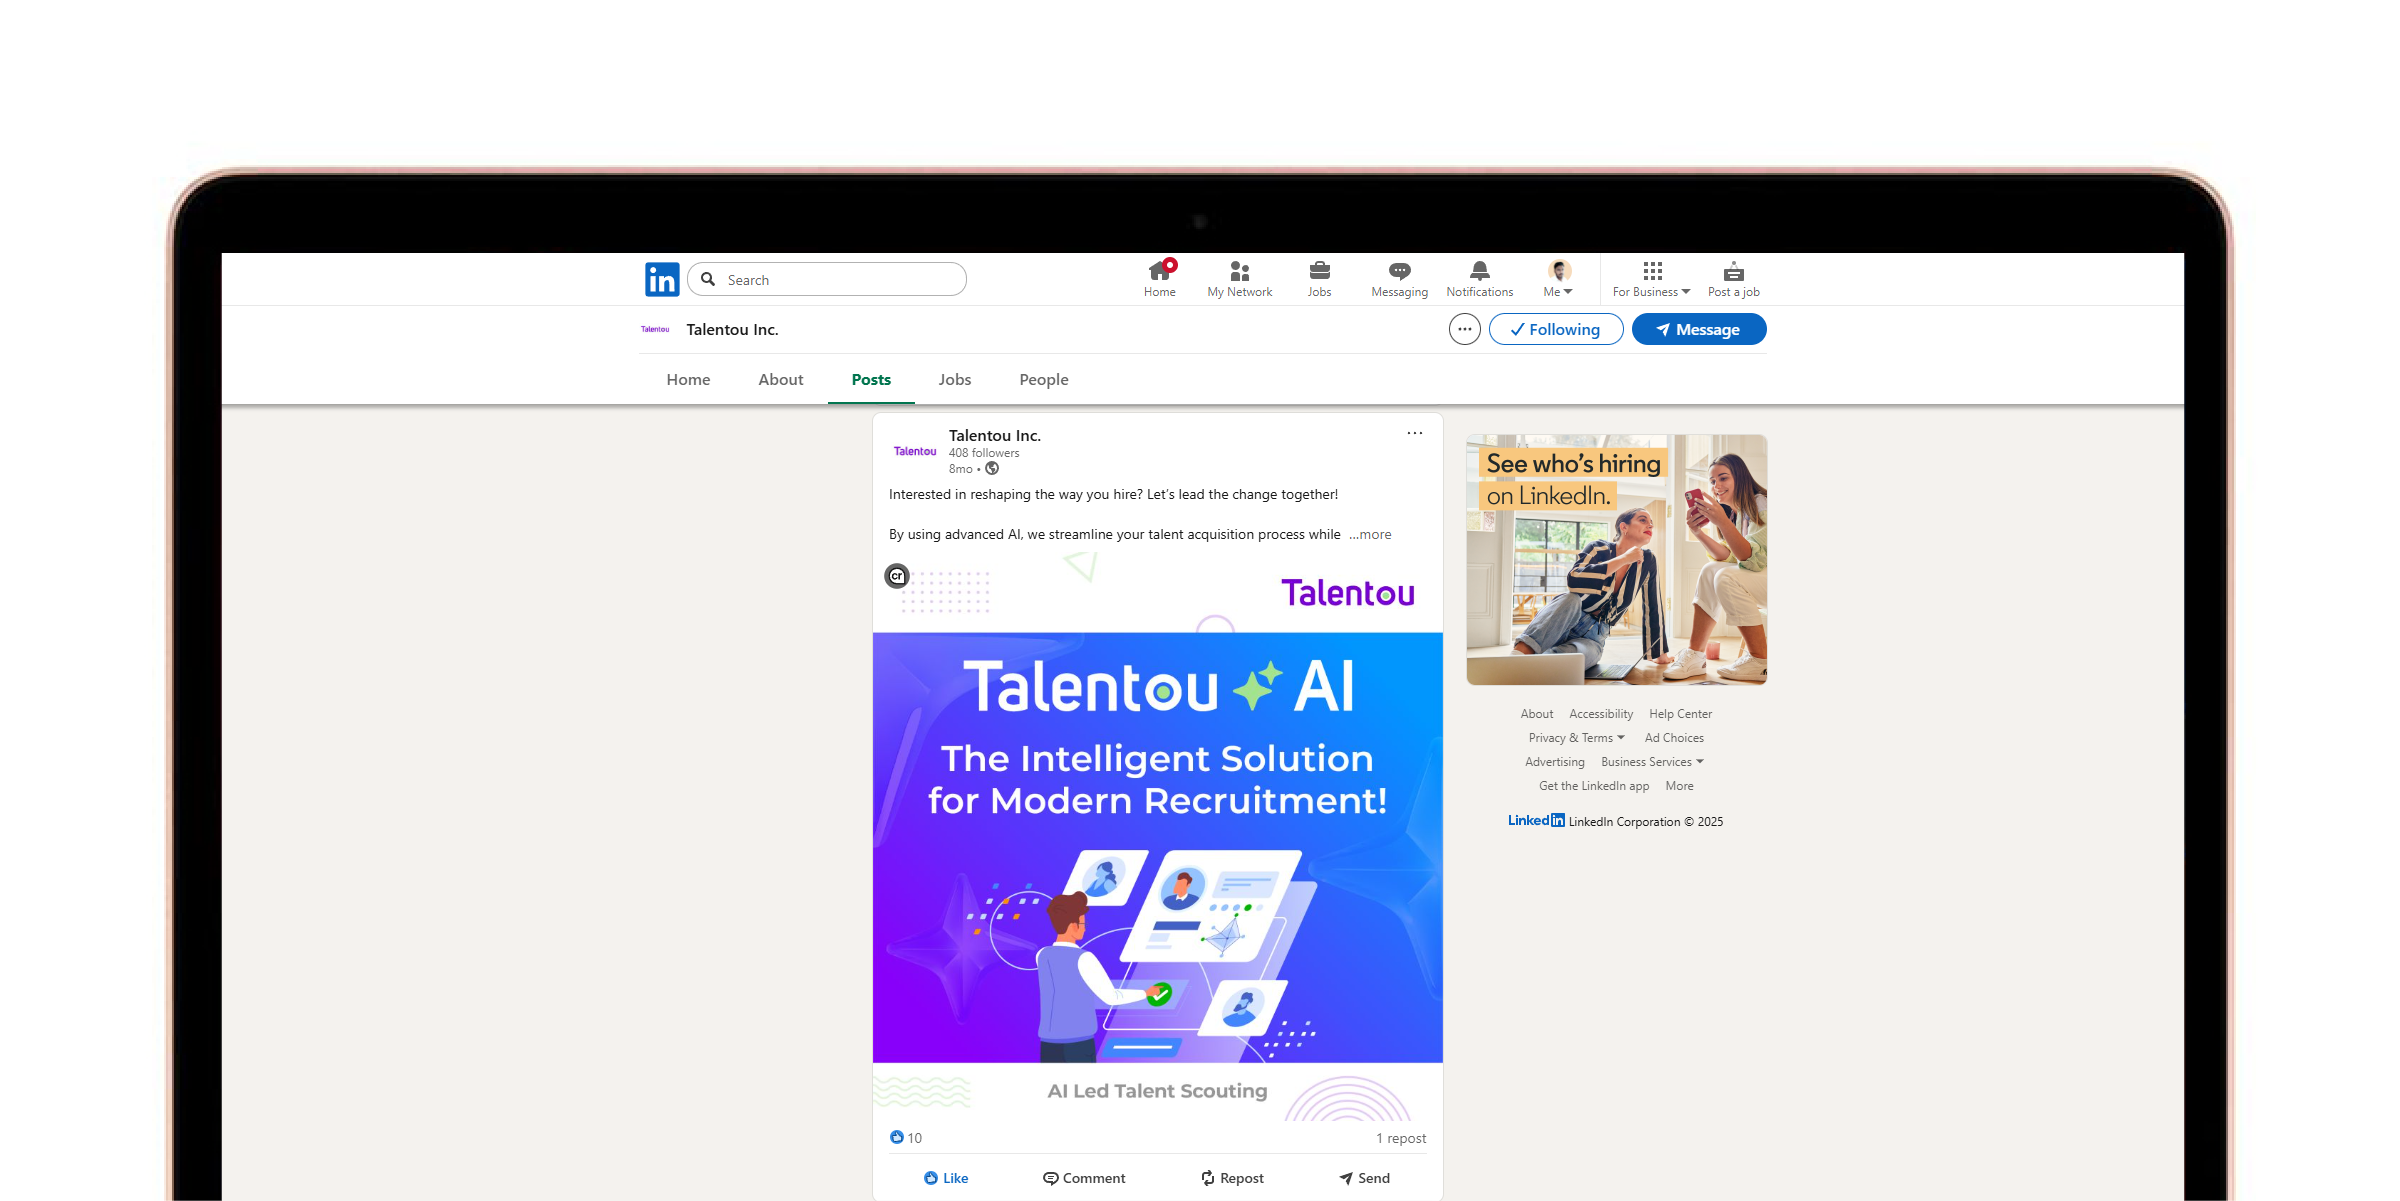
Task: Expand post text with ...more link
Action: (x=1370, y=535)
